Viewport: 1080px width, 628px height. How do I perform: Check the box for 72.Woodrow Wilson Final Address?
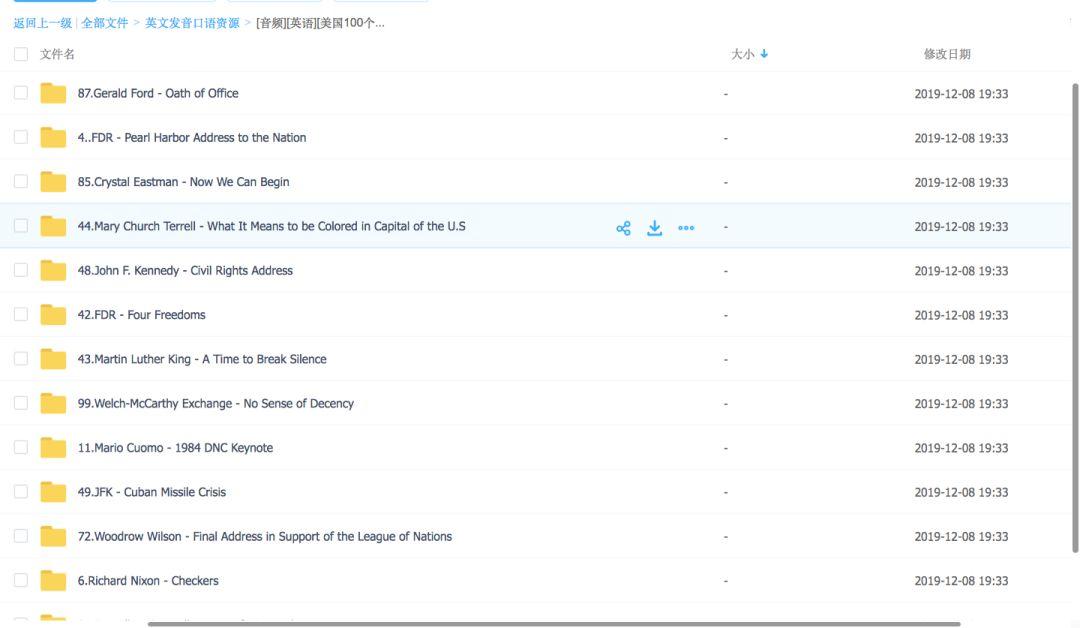click(x=21, y=536)
